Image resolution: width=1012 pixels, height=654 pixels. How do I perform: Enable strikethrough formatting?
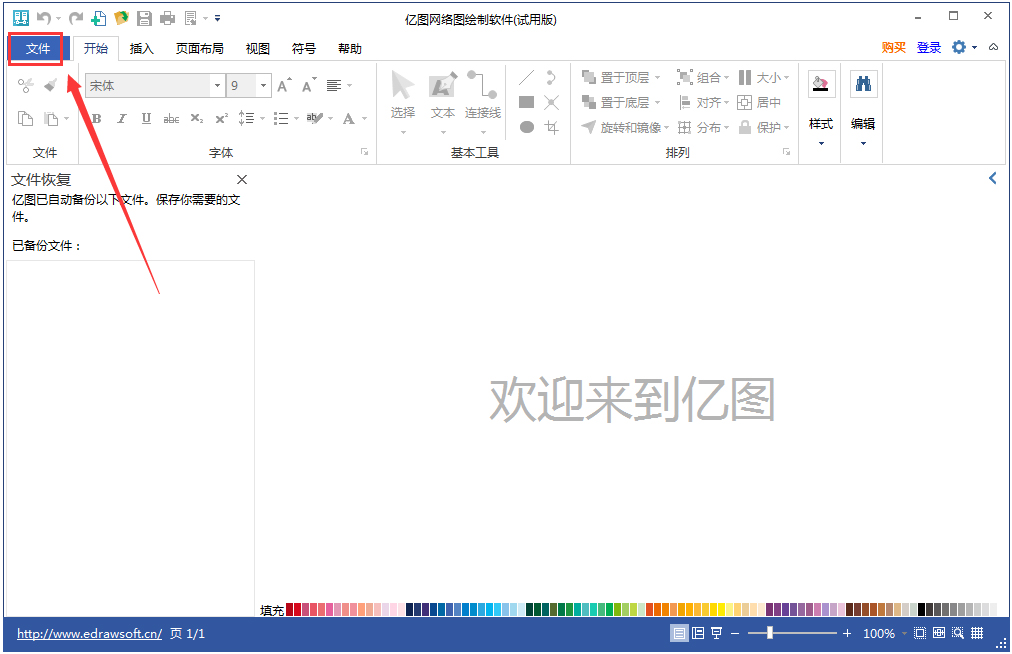click(171, 118)
